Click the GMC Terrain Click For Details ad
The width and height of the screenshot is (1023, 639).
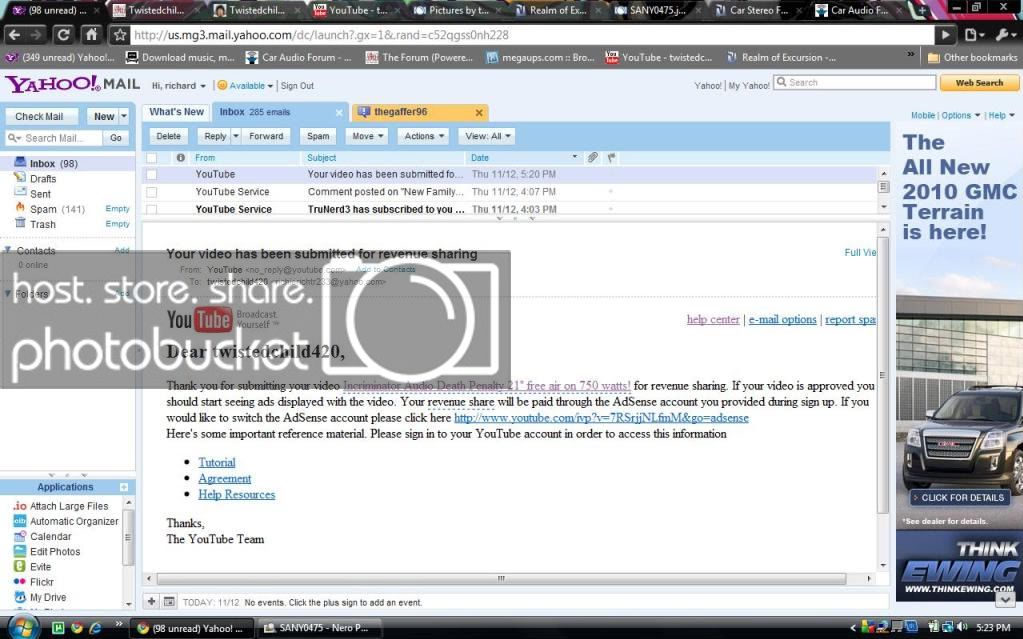(960, 497)
